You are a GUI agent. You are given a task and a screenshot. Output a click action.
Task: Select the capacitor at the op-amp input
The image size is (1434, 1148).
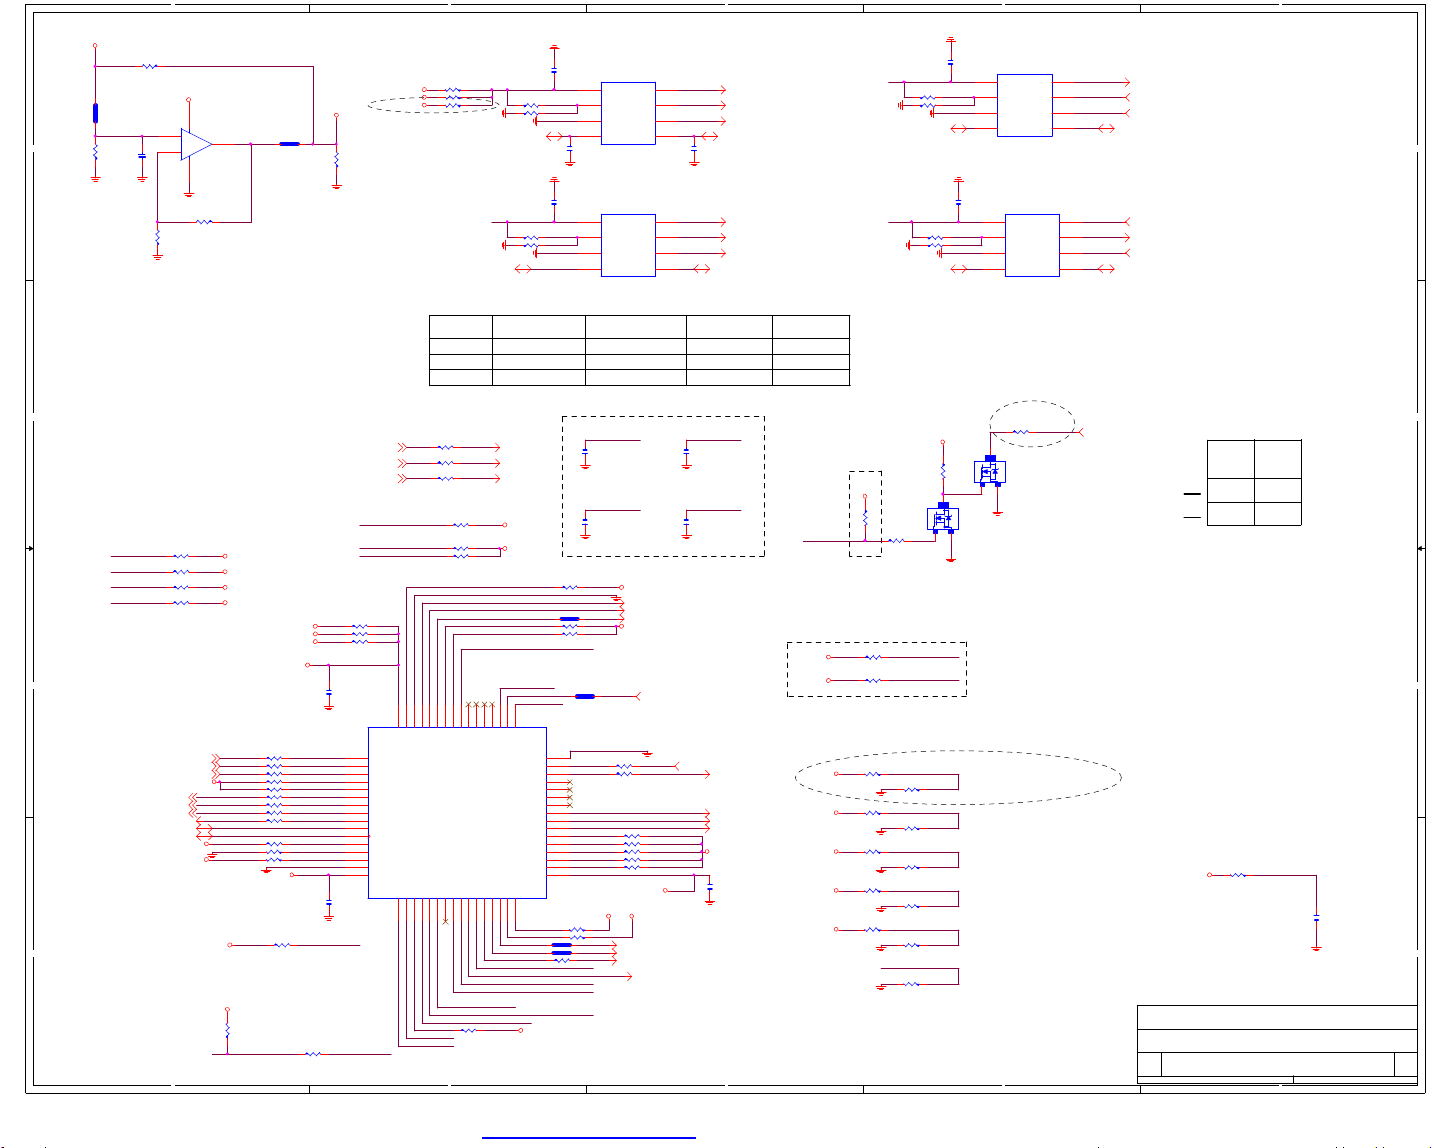[x=142, y=156]
